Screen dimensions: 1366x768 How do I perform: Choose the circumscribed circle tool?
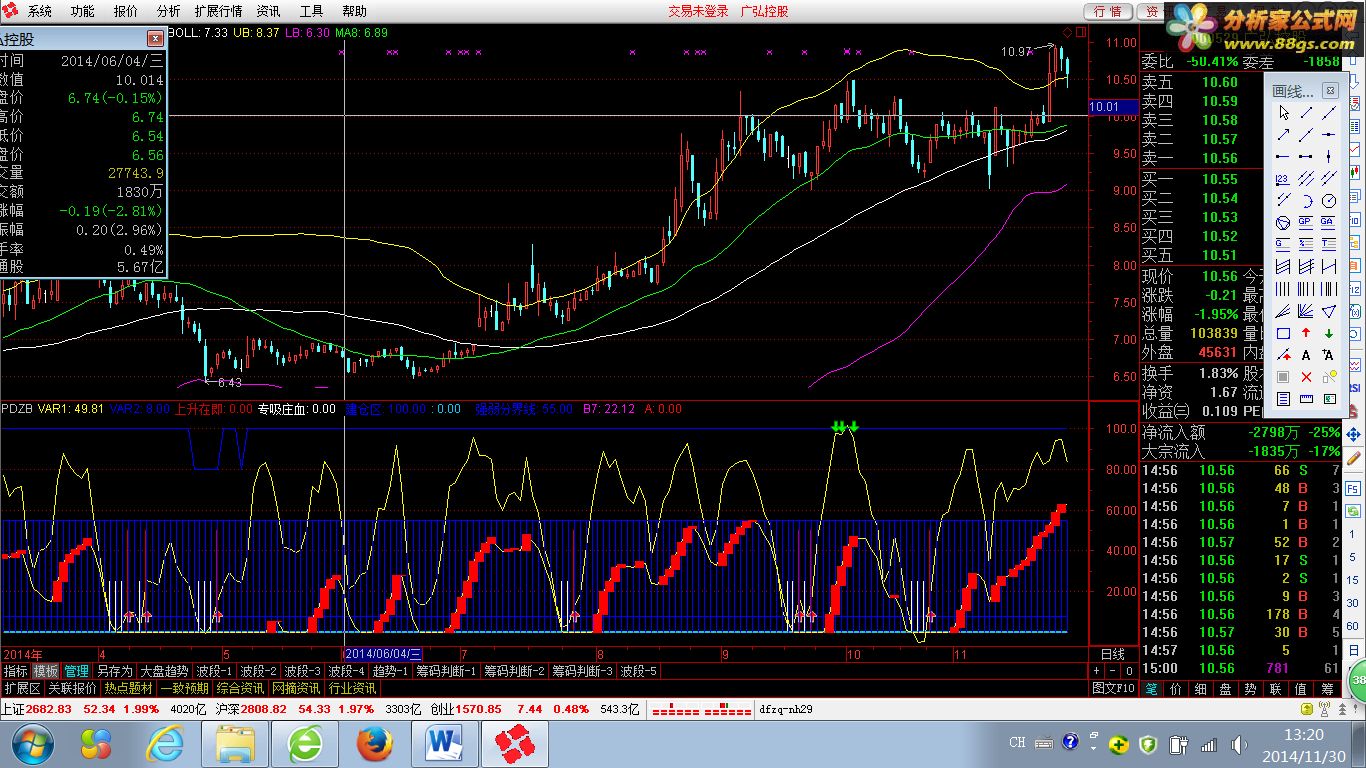(x=1283, y=222)
